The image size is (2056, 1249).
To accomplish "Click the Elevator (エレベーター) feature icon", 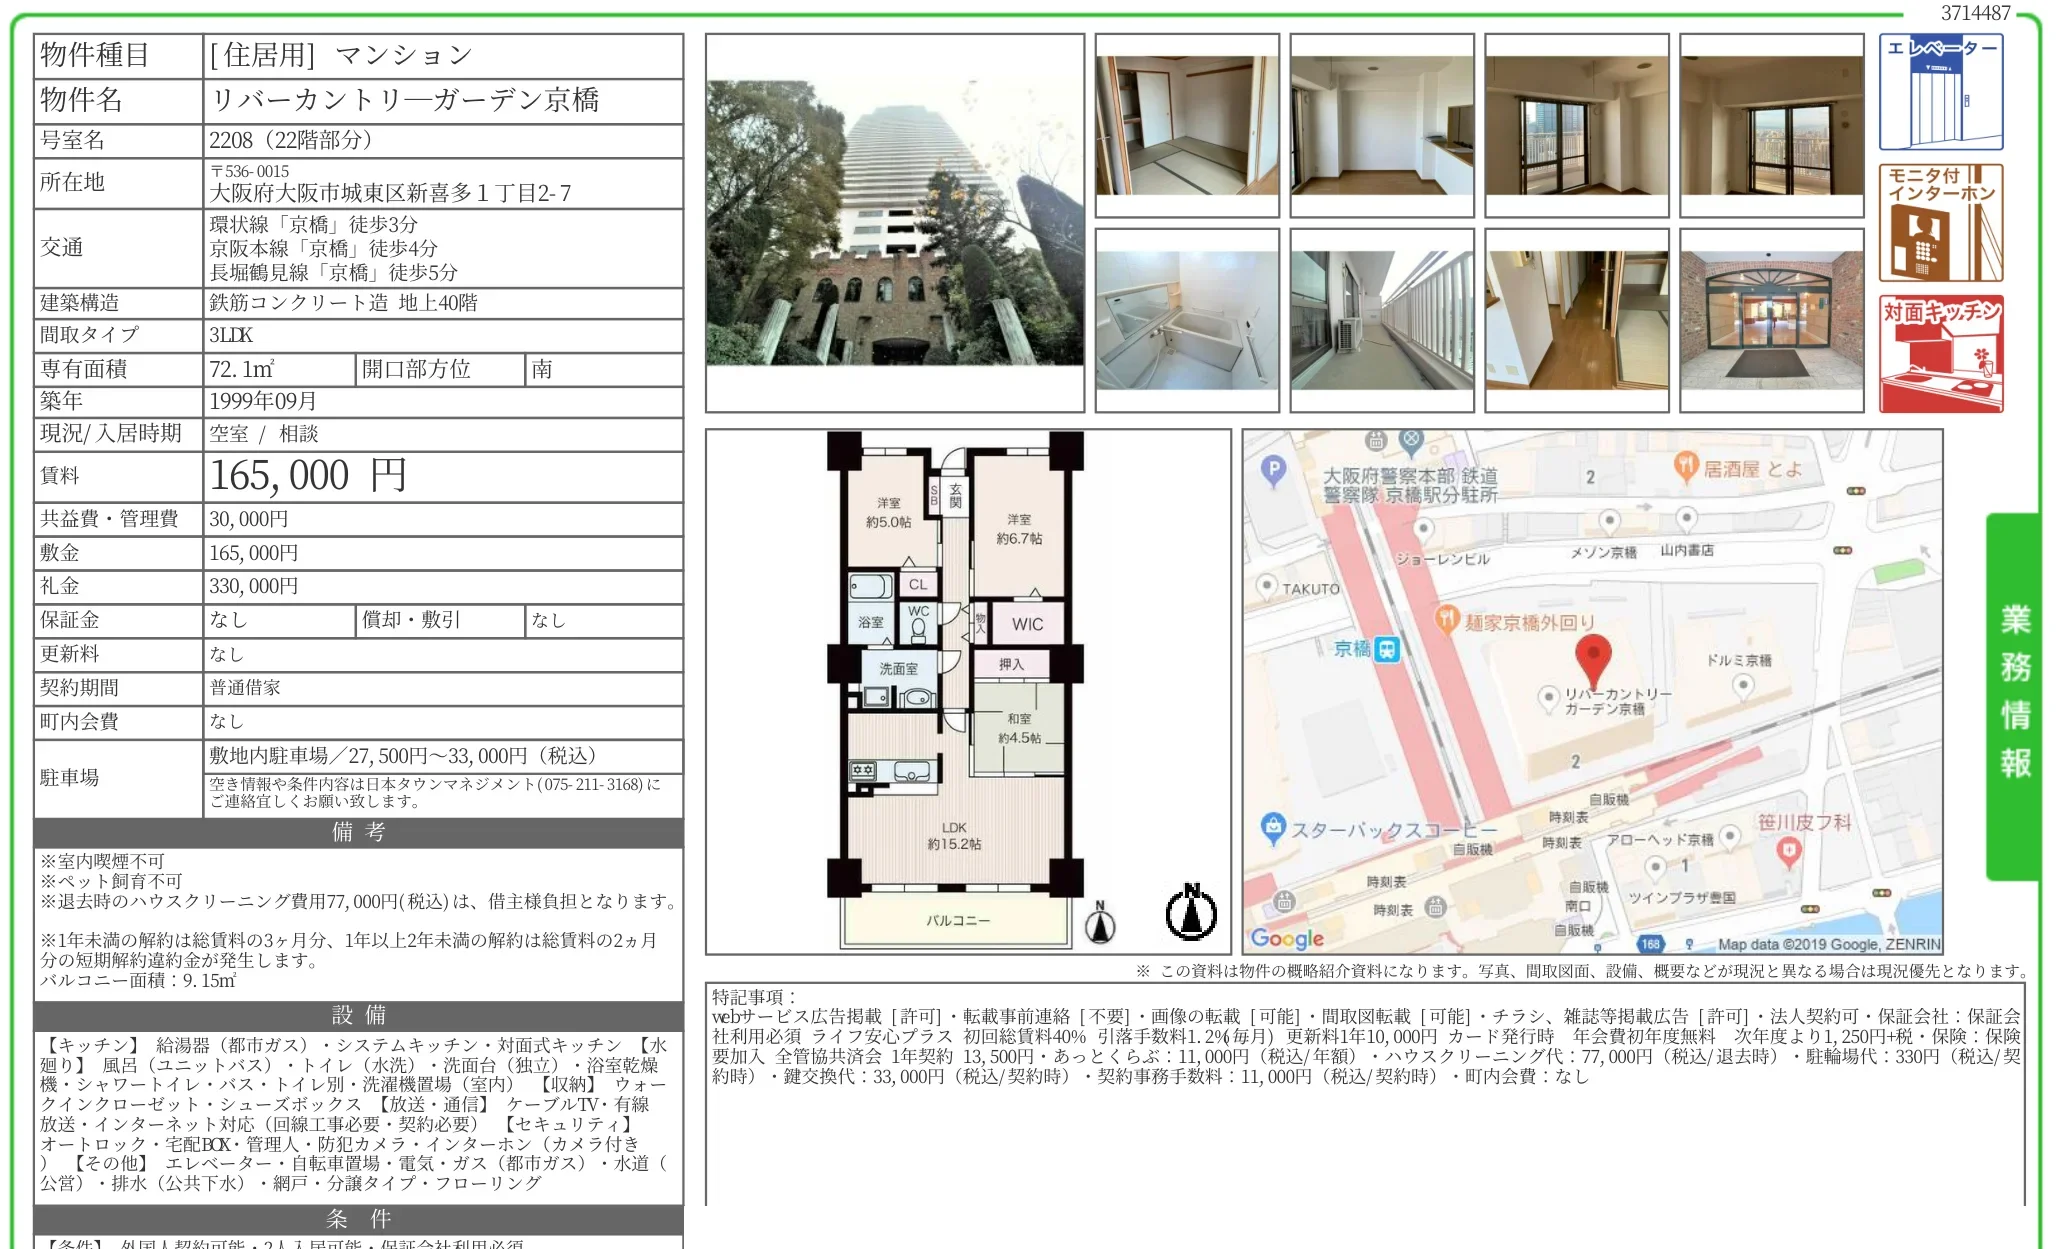I will 1940,93.
